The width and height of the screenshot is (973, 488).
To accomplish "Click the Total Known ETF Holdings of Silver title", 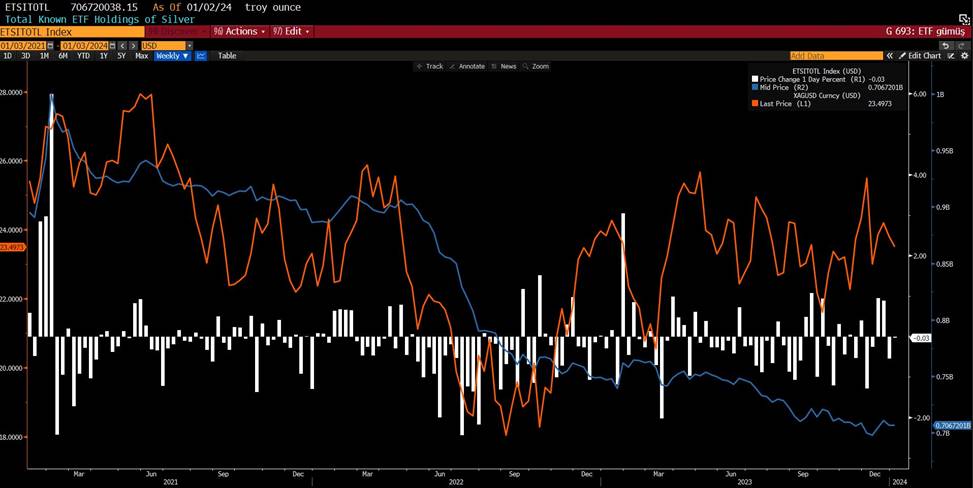I will point(100,19).
